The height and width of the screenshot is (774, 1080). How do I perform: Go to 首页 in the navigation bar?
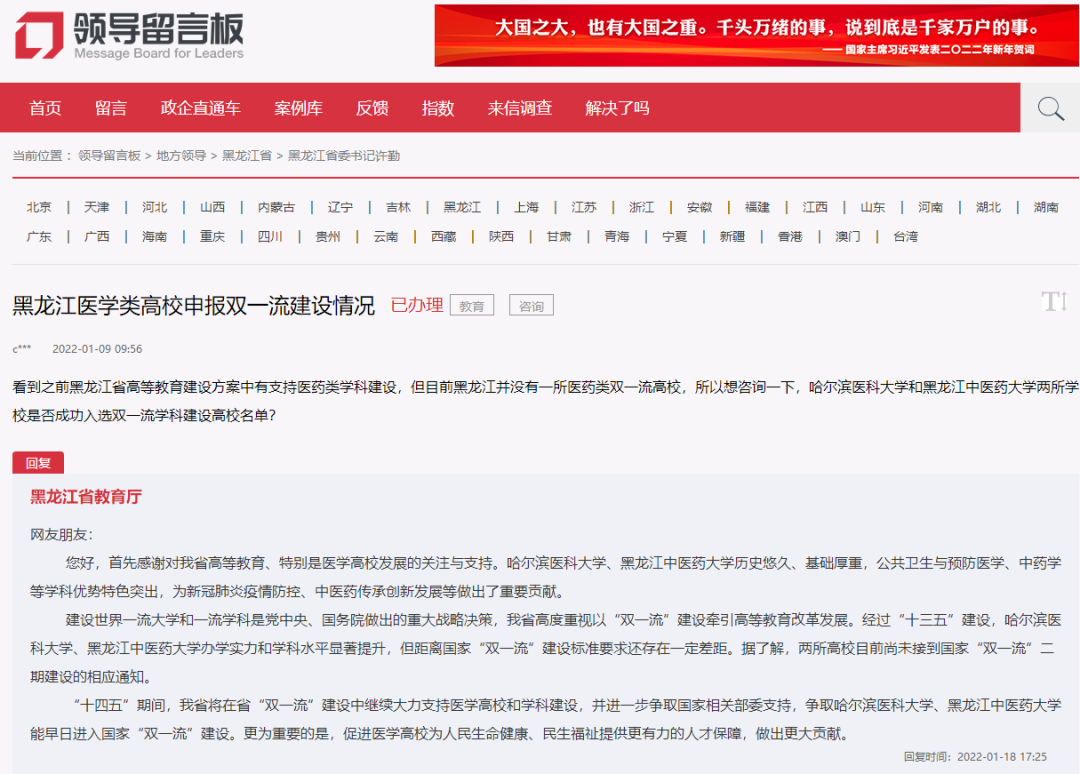[x=45, y=108]
